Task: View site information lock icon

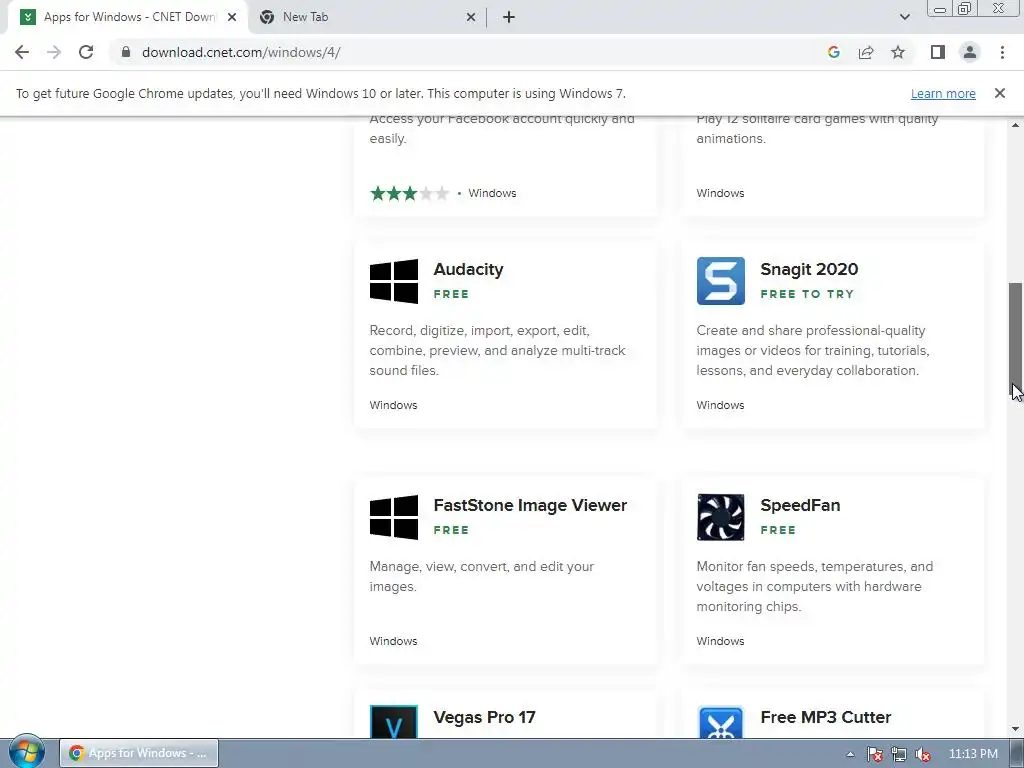Action: [125, 52]
